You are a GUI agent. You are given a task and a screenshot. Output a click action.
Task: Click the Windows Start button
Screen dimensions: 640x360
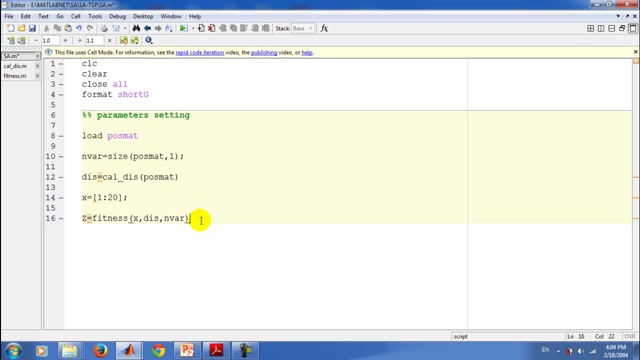(x=13, y=351)
